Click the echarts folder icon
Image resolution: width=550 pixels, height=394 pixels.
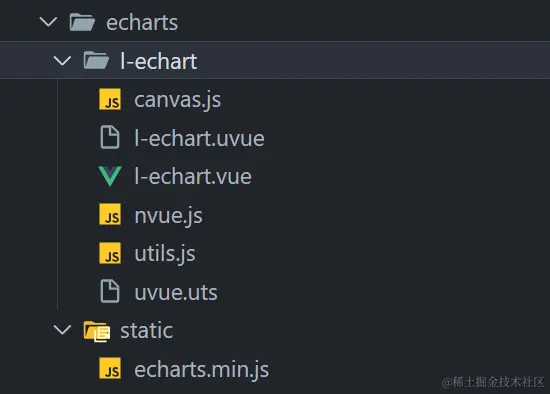(82, 22)
